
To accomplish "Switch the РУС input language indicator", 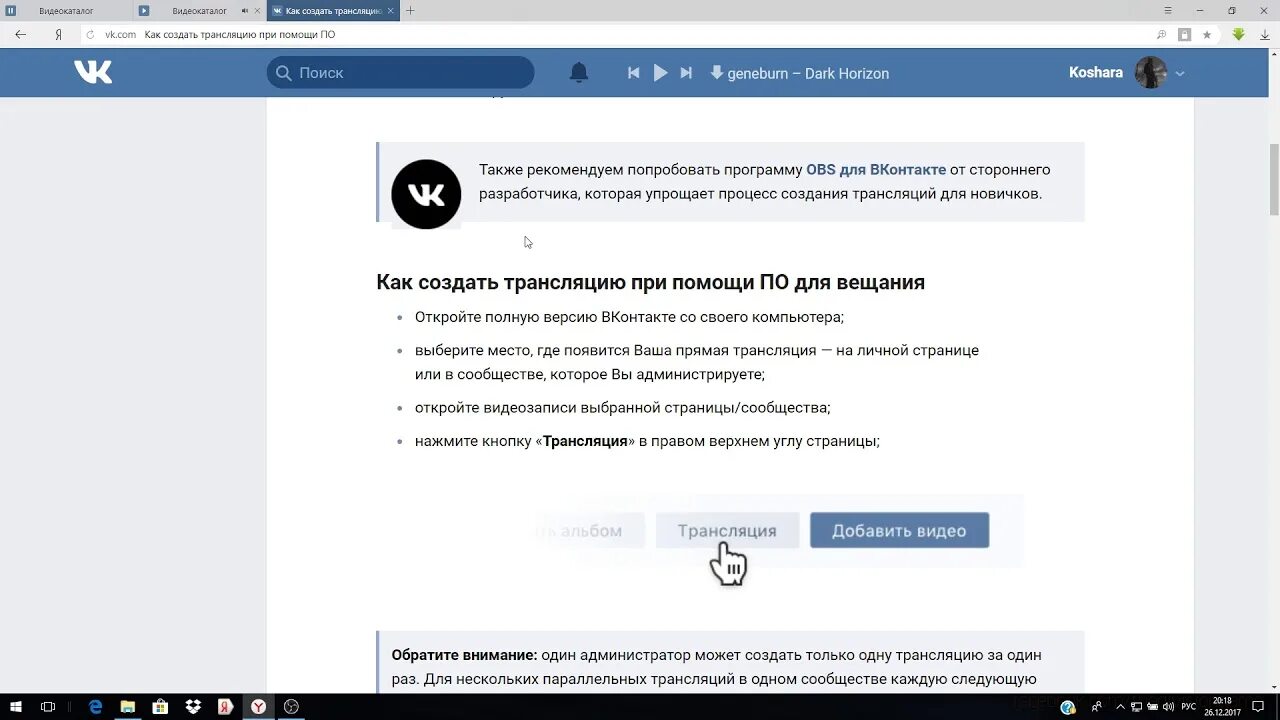I will [x=1189, y=707].
